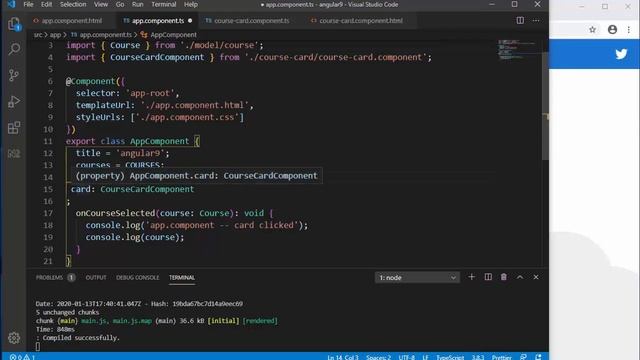Open the View menu
640x360 pixels.
(x=101, y=4)
